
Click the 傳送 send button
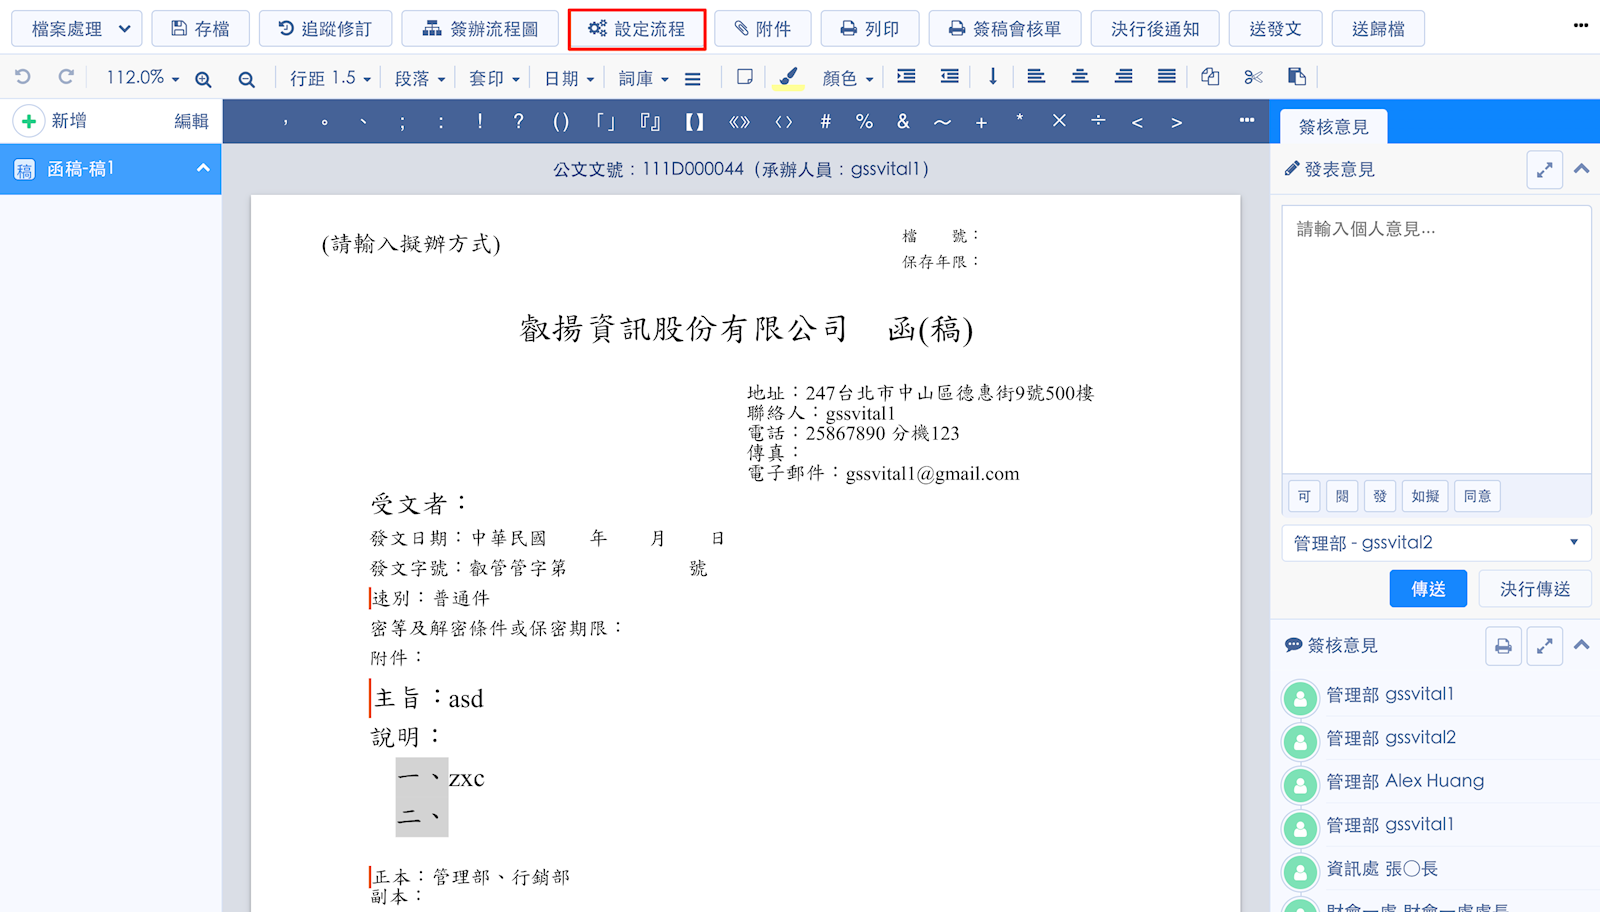pos(1428,589)
